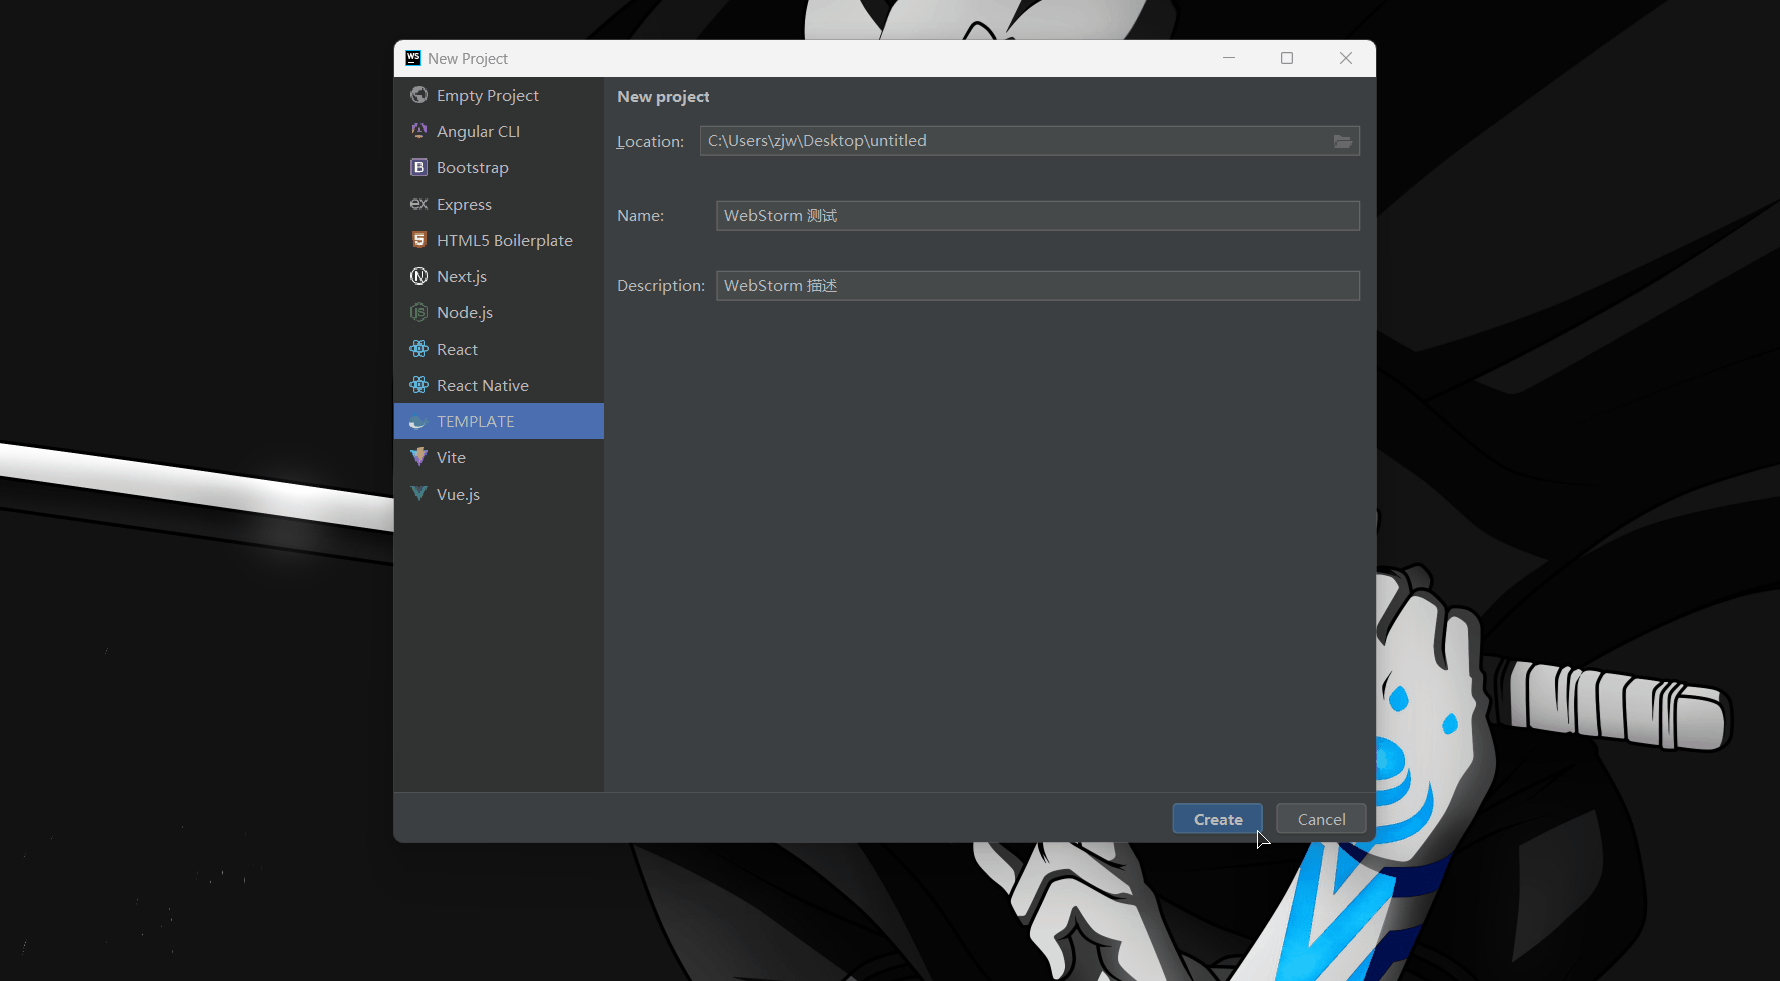Choose Vite project type
The width and height of the screenshot is (1780, 981).
(x=499, y=457)
